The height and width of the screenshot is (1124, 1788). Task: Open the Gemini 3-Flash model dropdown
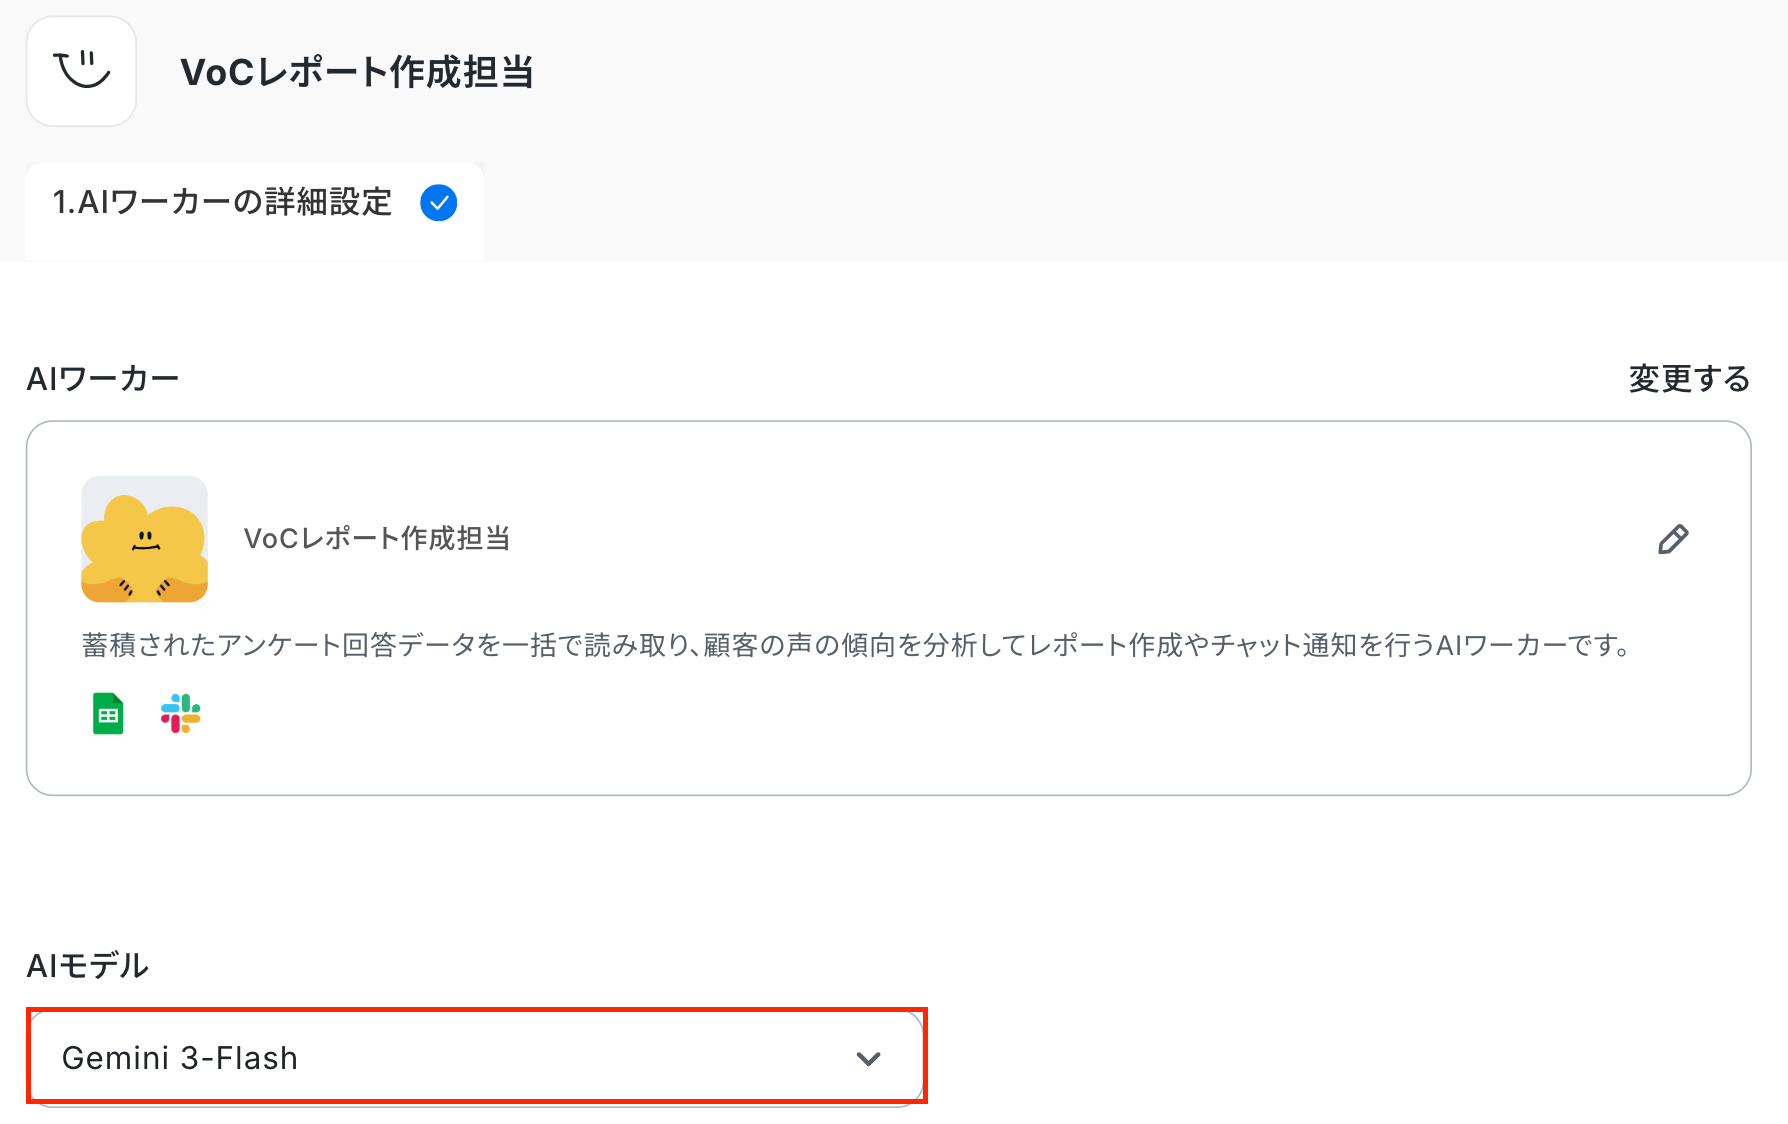(476, 1058)
